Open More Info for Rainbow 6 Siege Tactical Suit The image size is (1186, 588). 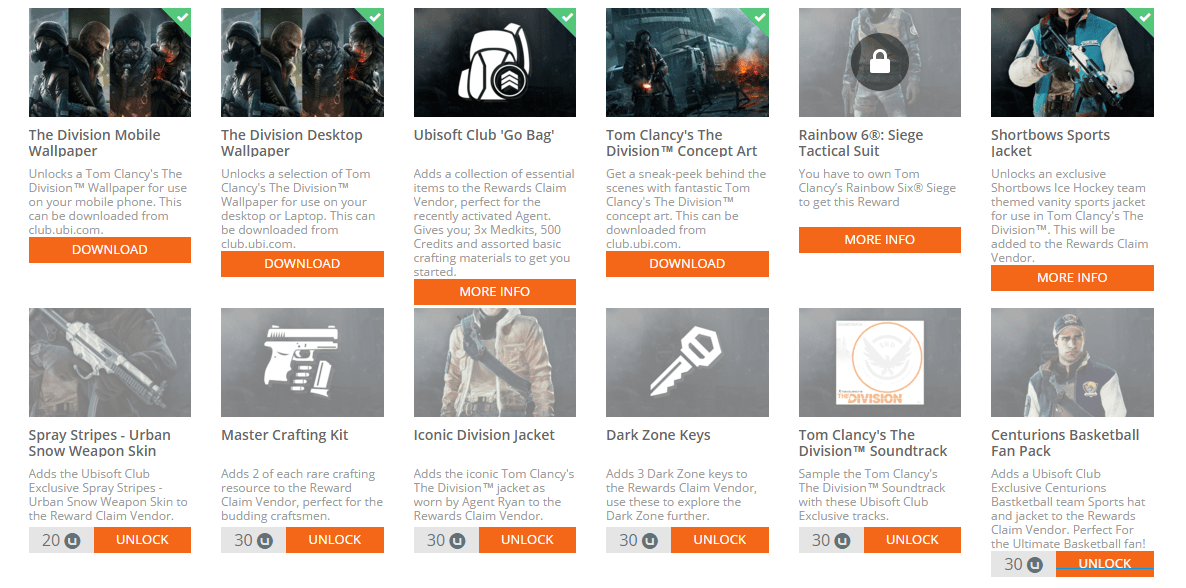(879, 240)
